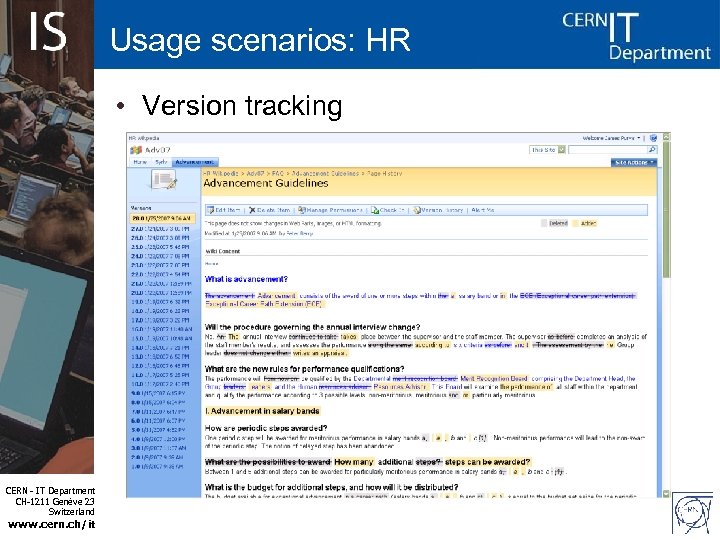The height and width of the screenshot is (540, 720).
Task: Select version 19.0 in the Versions list
Action: click(161, 302)
